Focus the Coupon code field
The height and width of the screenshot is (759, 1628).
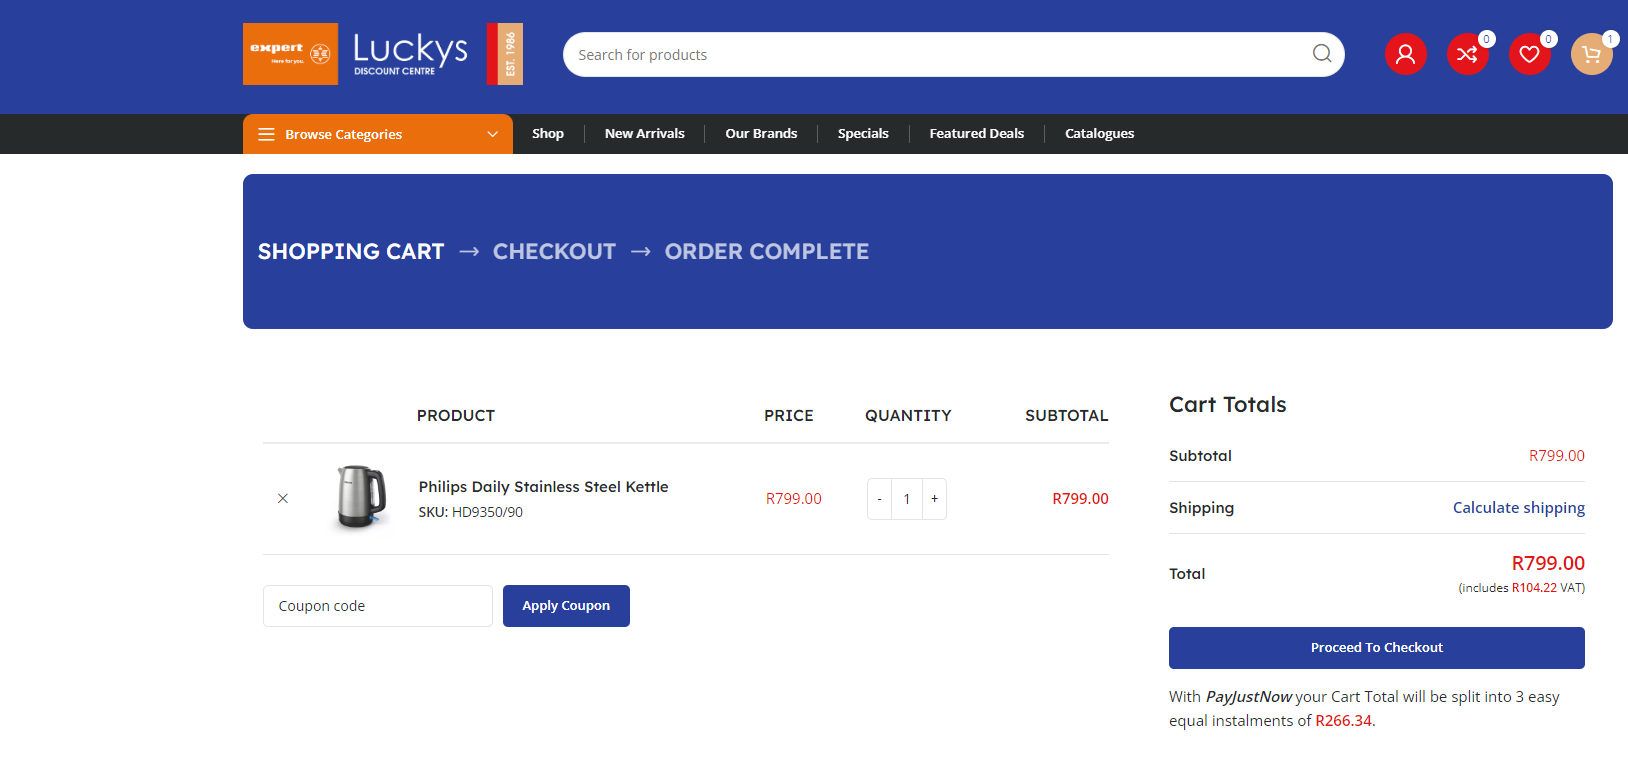[x=378, y=606]
